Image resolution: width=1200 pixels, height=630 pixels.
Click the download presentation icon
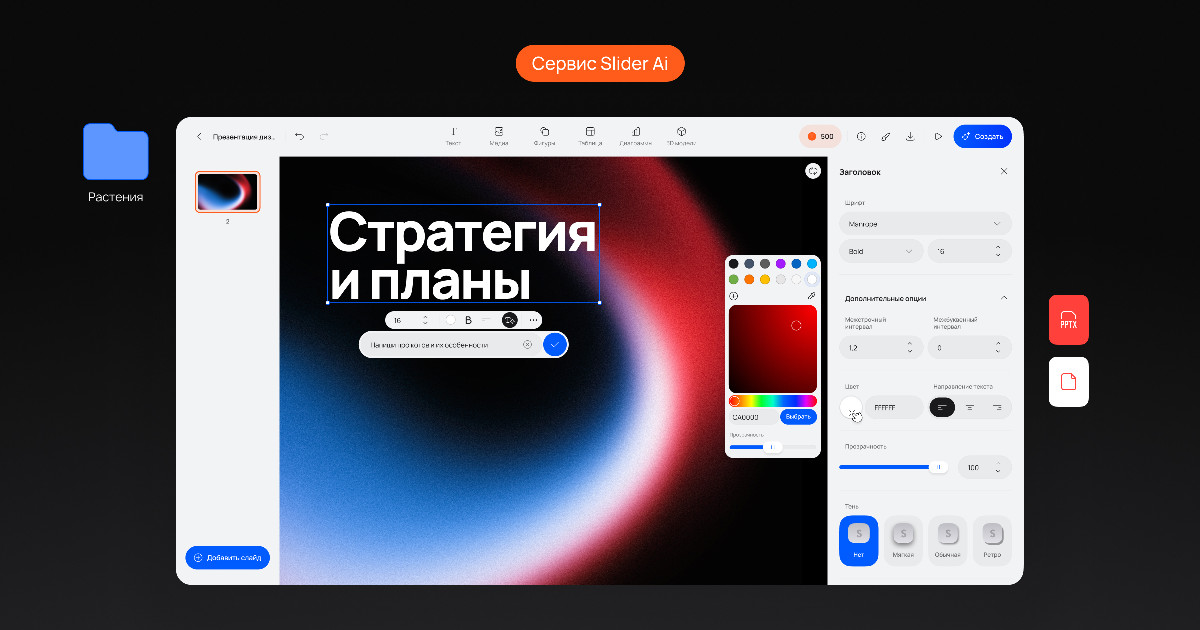pos(910,136)
